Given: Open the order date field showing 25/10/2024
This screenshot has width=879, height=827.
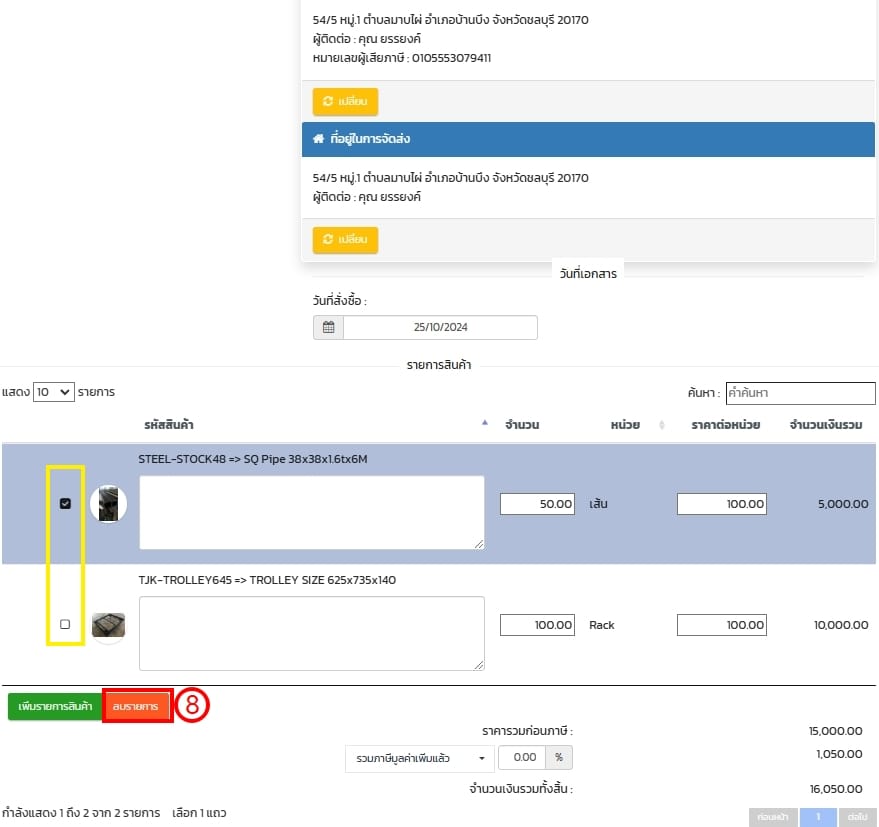Looking at the screenshot, I should click(x=440, y=328).
